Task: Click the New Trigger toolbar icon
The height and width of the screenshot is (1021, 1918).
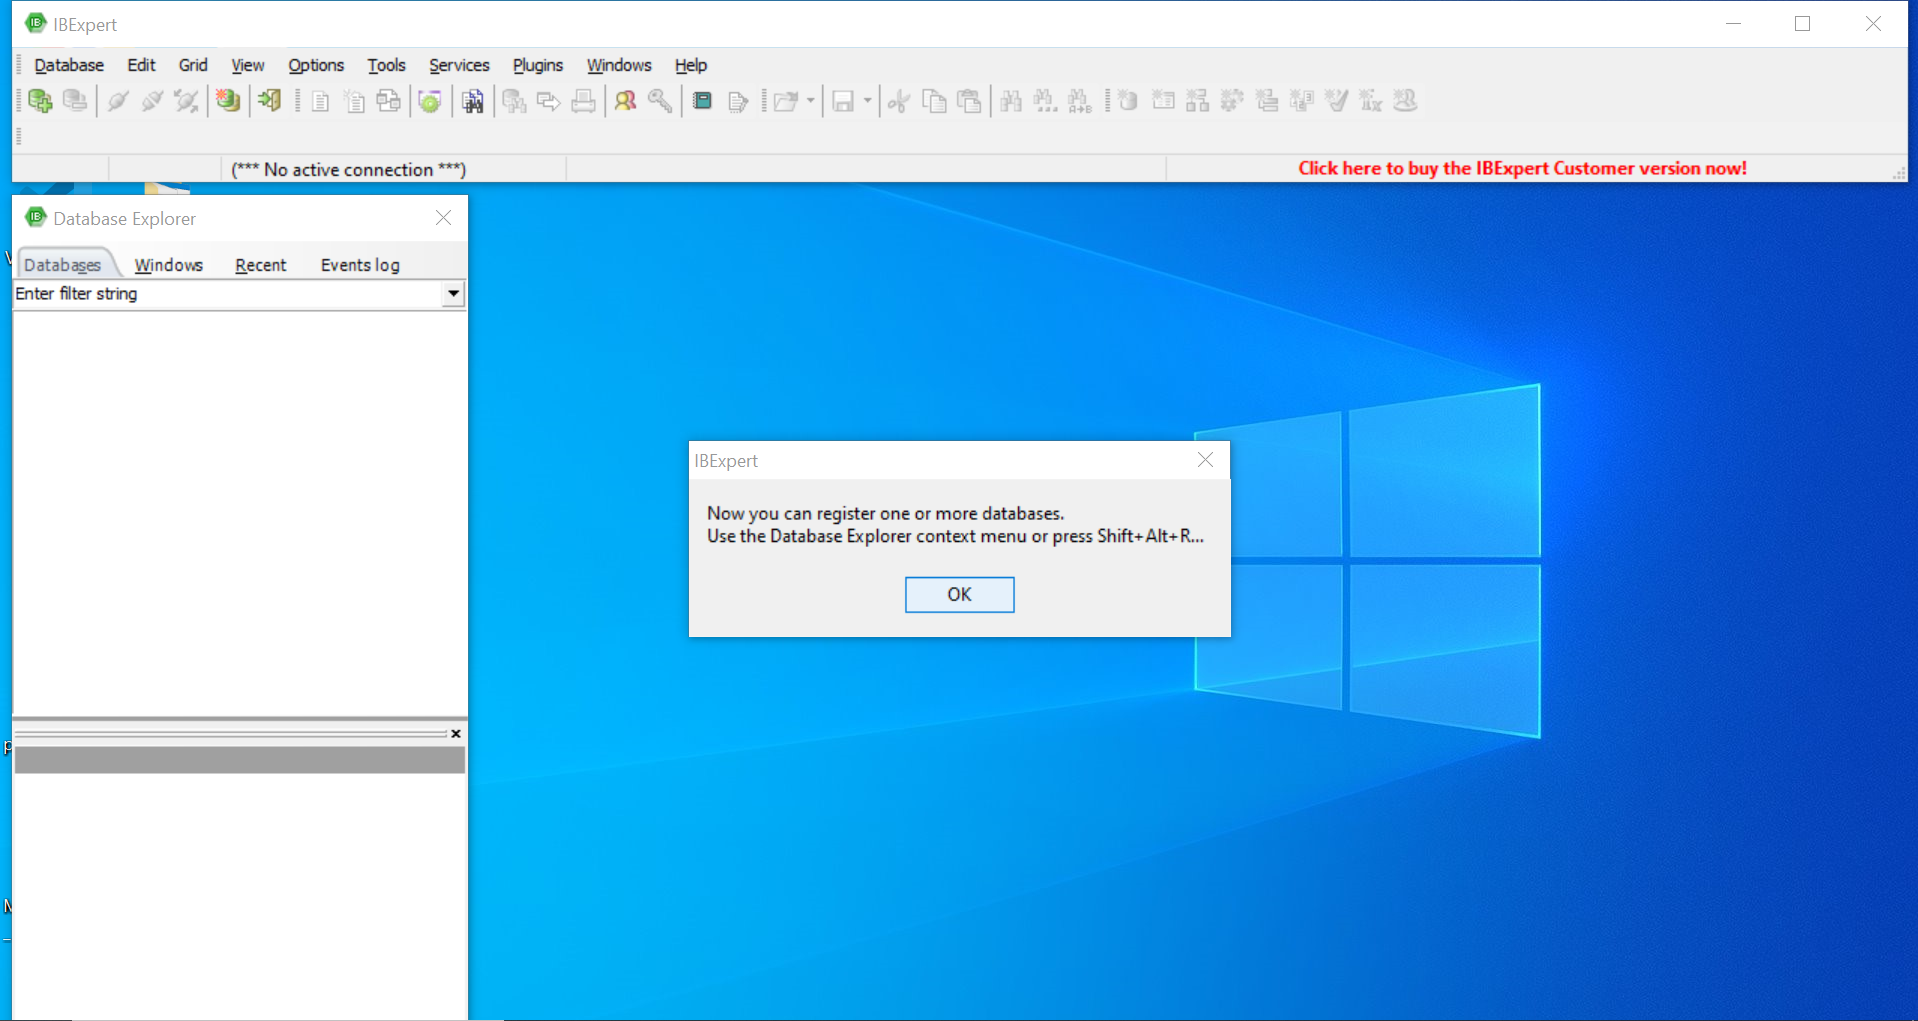Action: tap(1267, 101)
